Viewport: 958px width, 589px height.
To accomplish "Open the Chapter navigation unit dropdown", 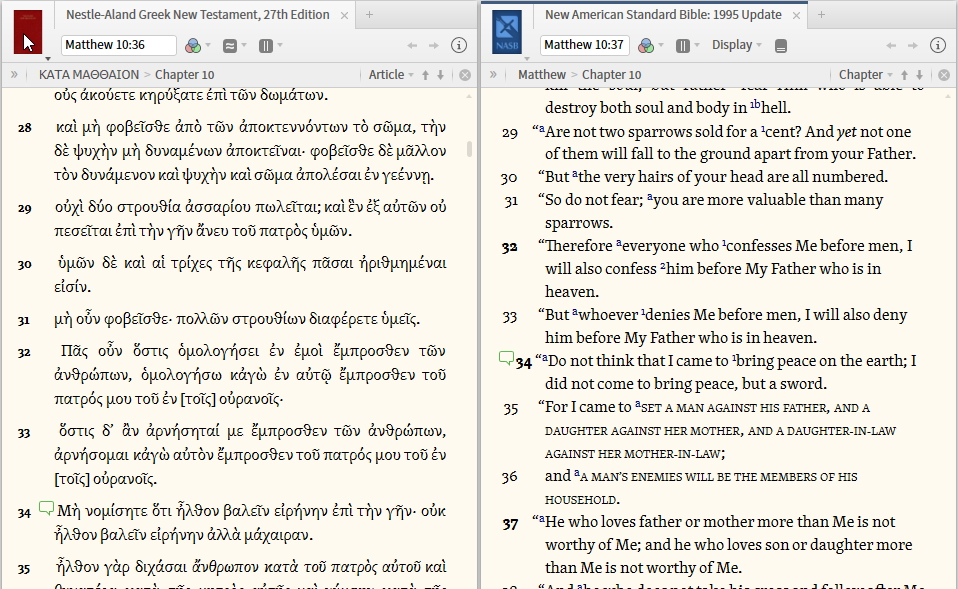I will 866,75.
